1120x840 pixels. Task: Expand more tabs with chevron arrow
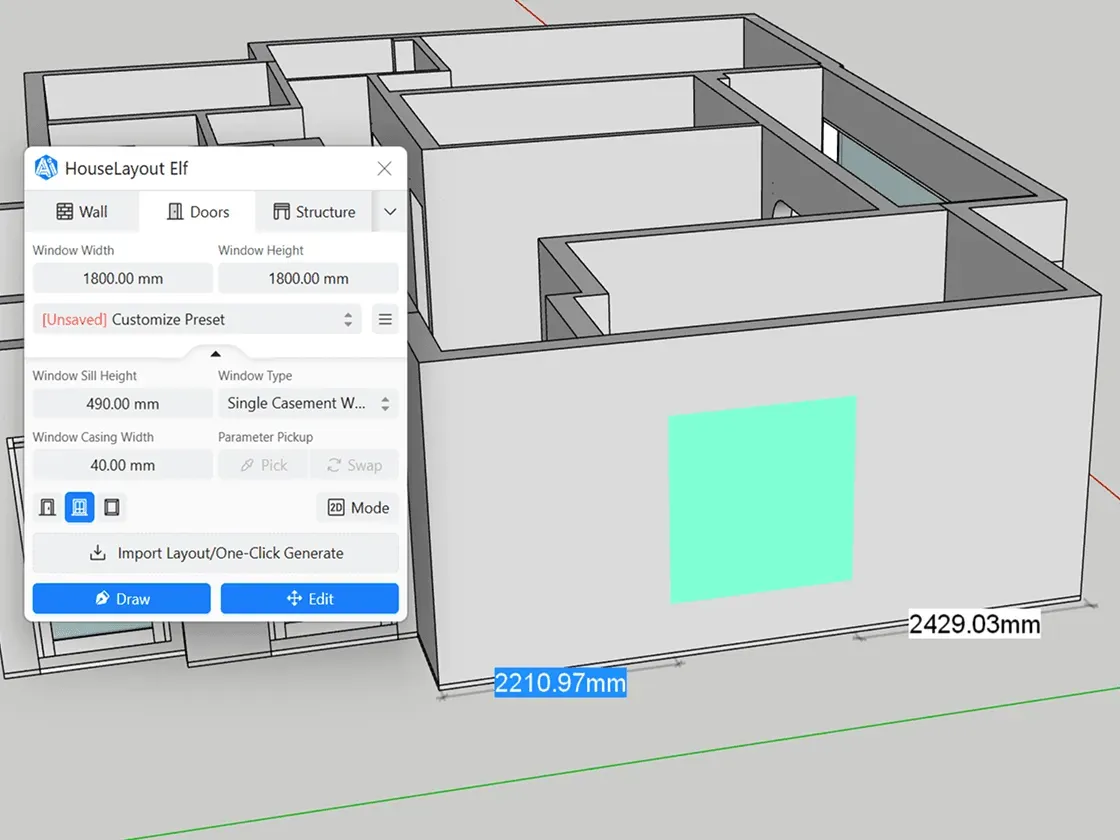[390, 212]
